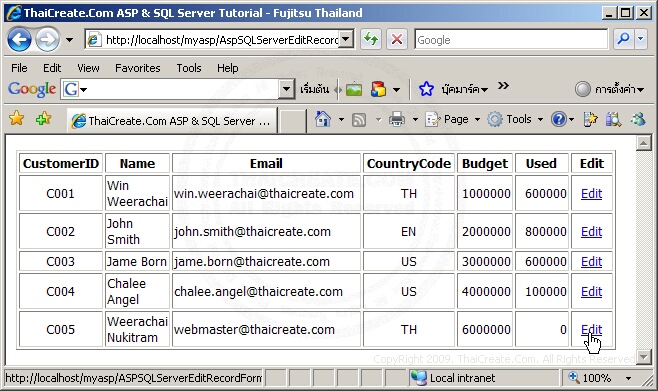Open the Tools gear command menu
Image resolution: width=658 pixels, height=391 pixels.
click(x=515, y=120)
